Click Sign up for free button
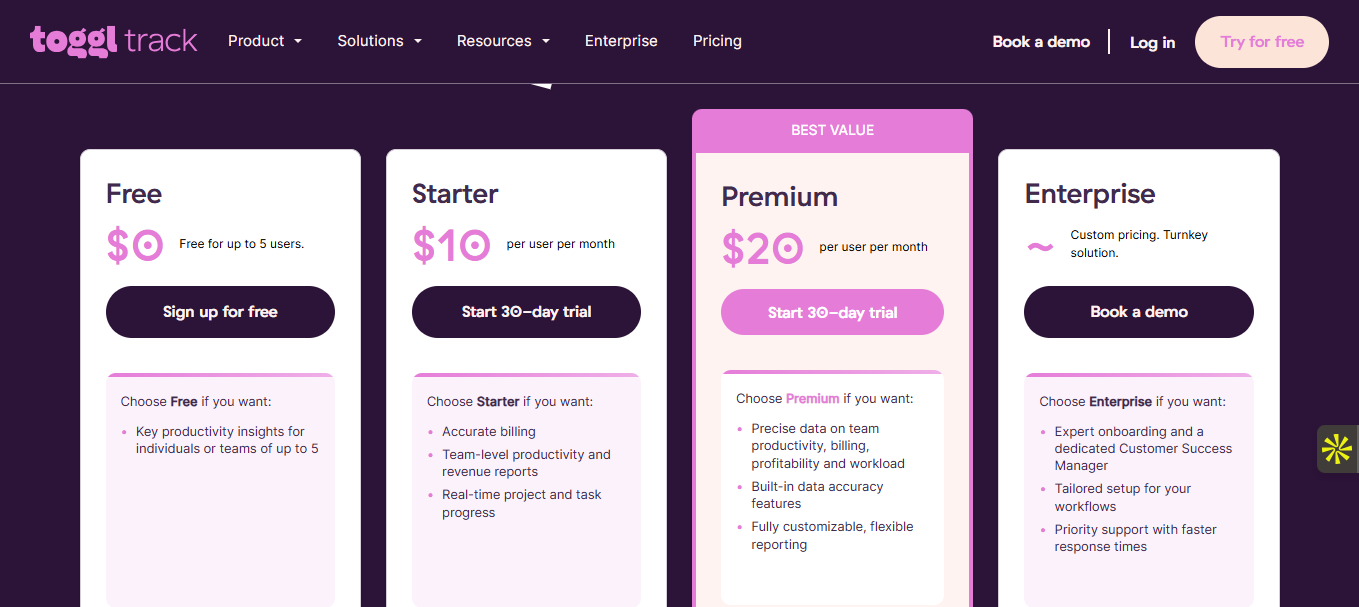The image size is (1359, 607). tap(220, 312)
